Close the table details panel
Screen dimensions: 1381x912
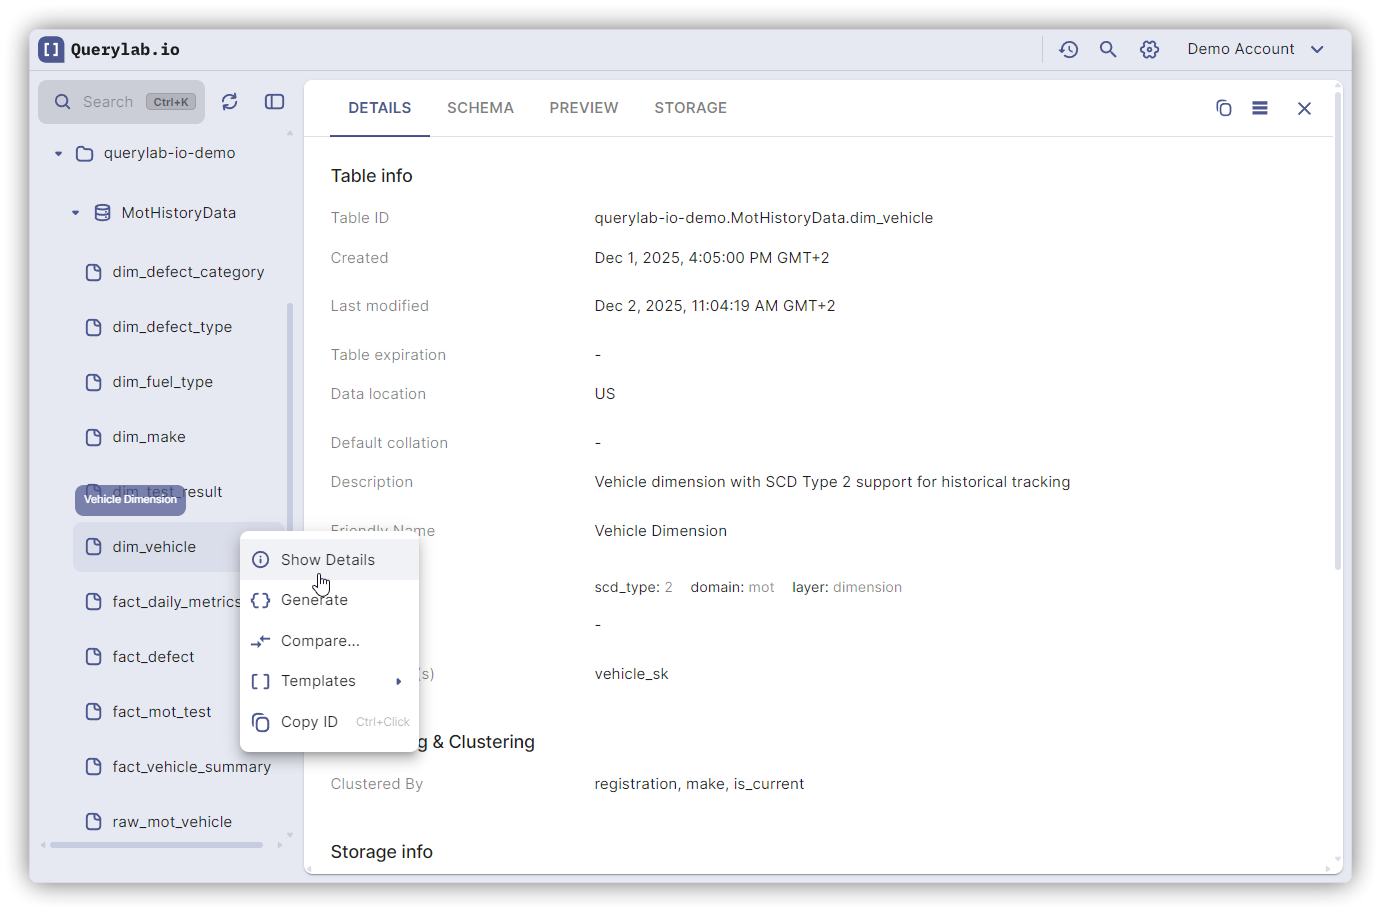[x=1304, y=108]
